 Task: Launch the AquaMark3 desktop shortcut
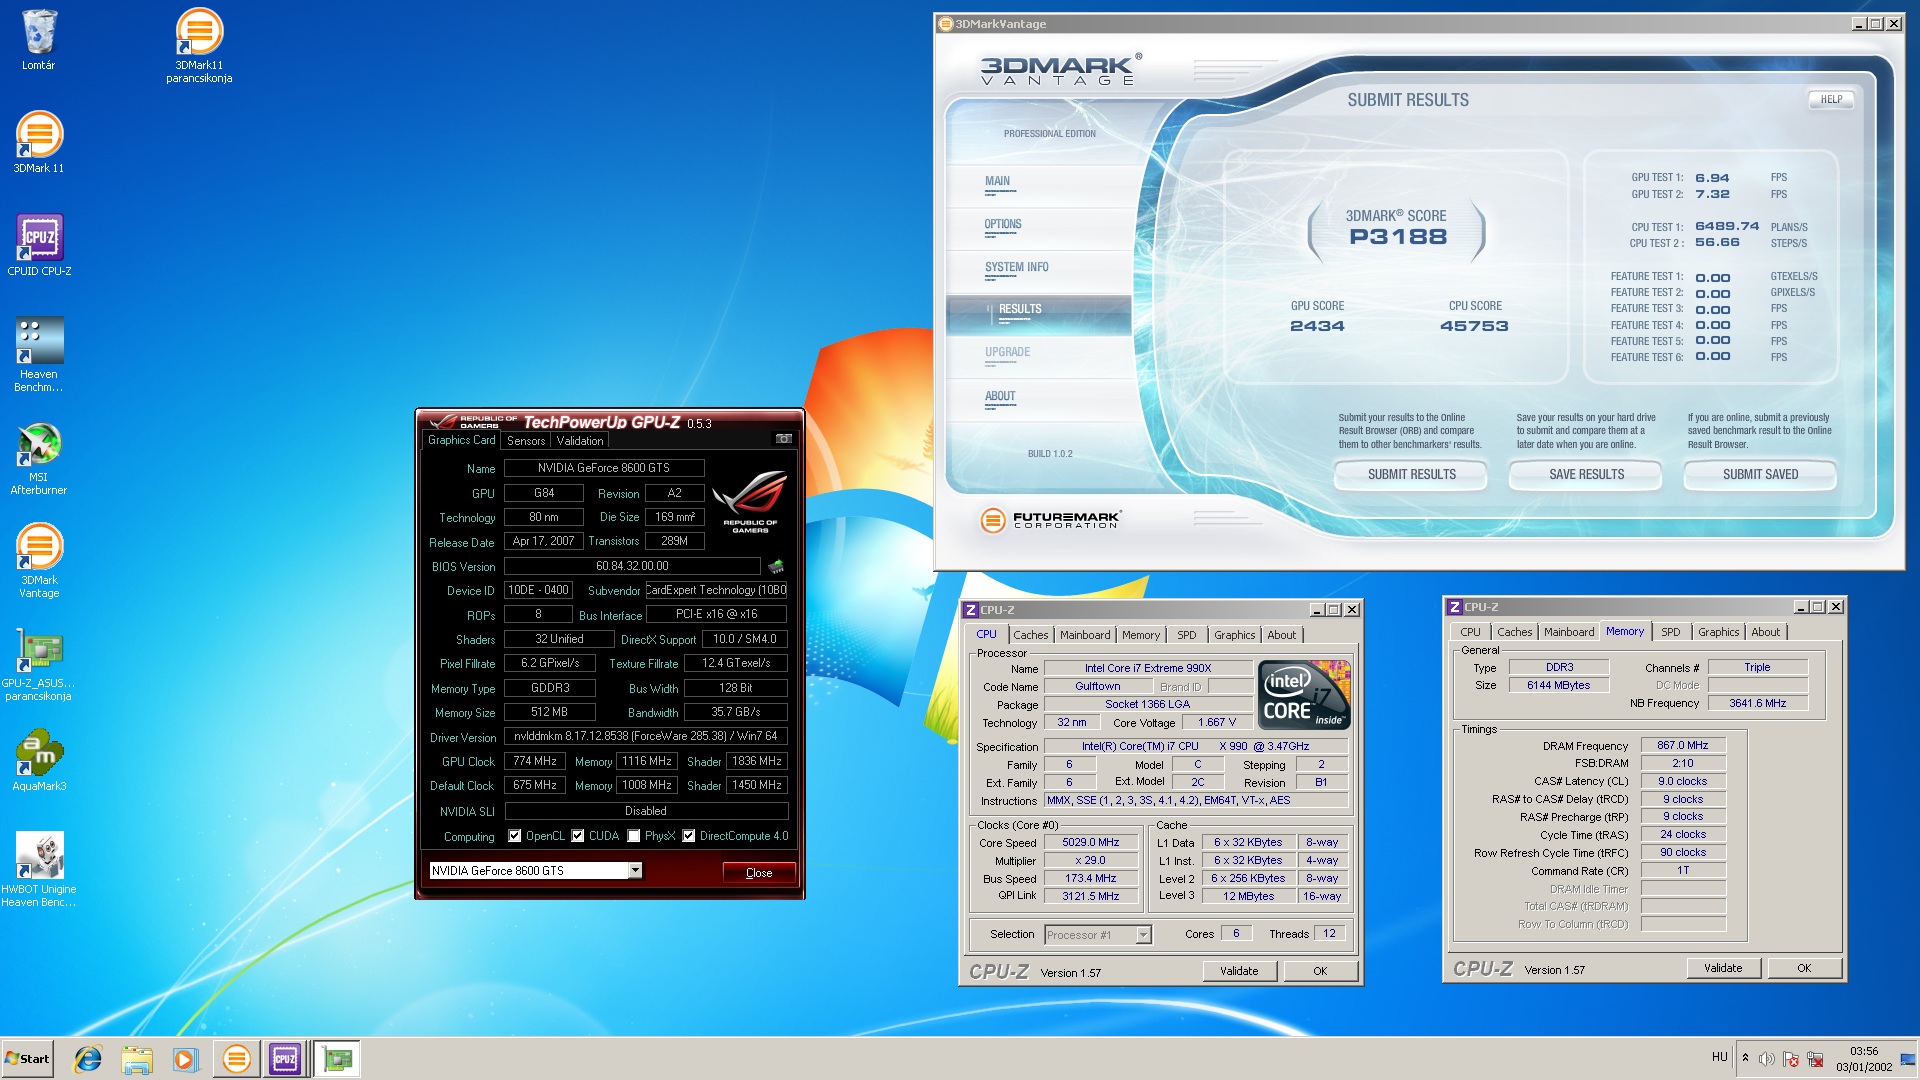[x=39, y=761]
